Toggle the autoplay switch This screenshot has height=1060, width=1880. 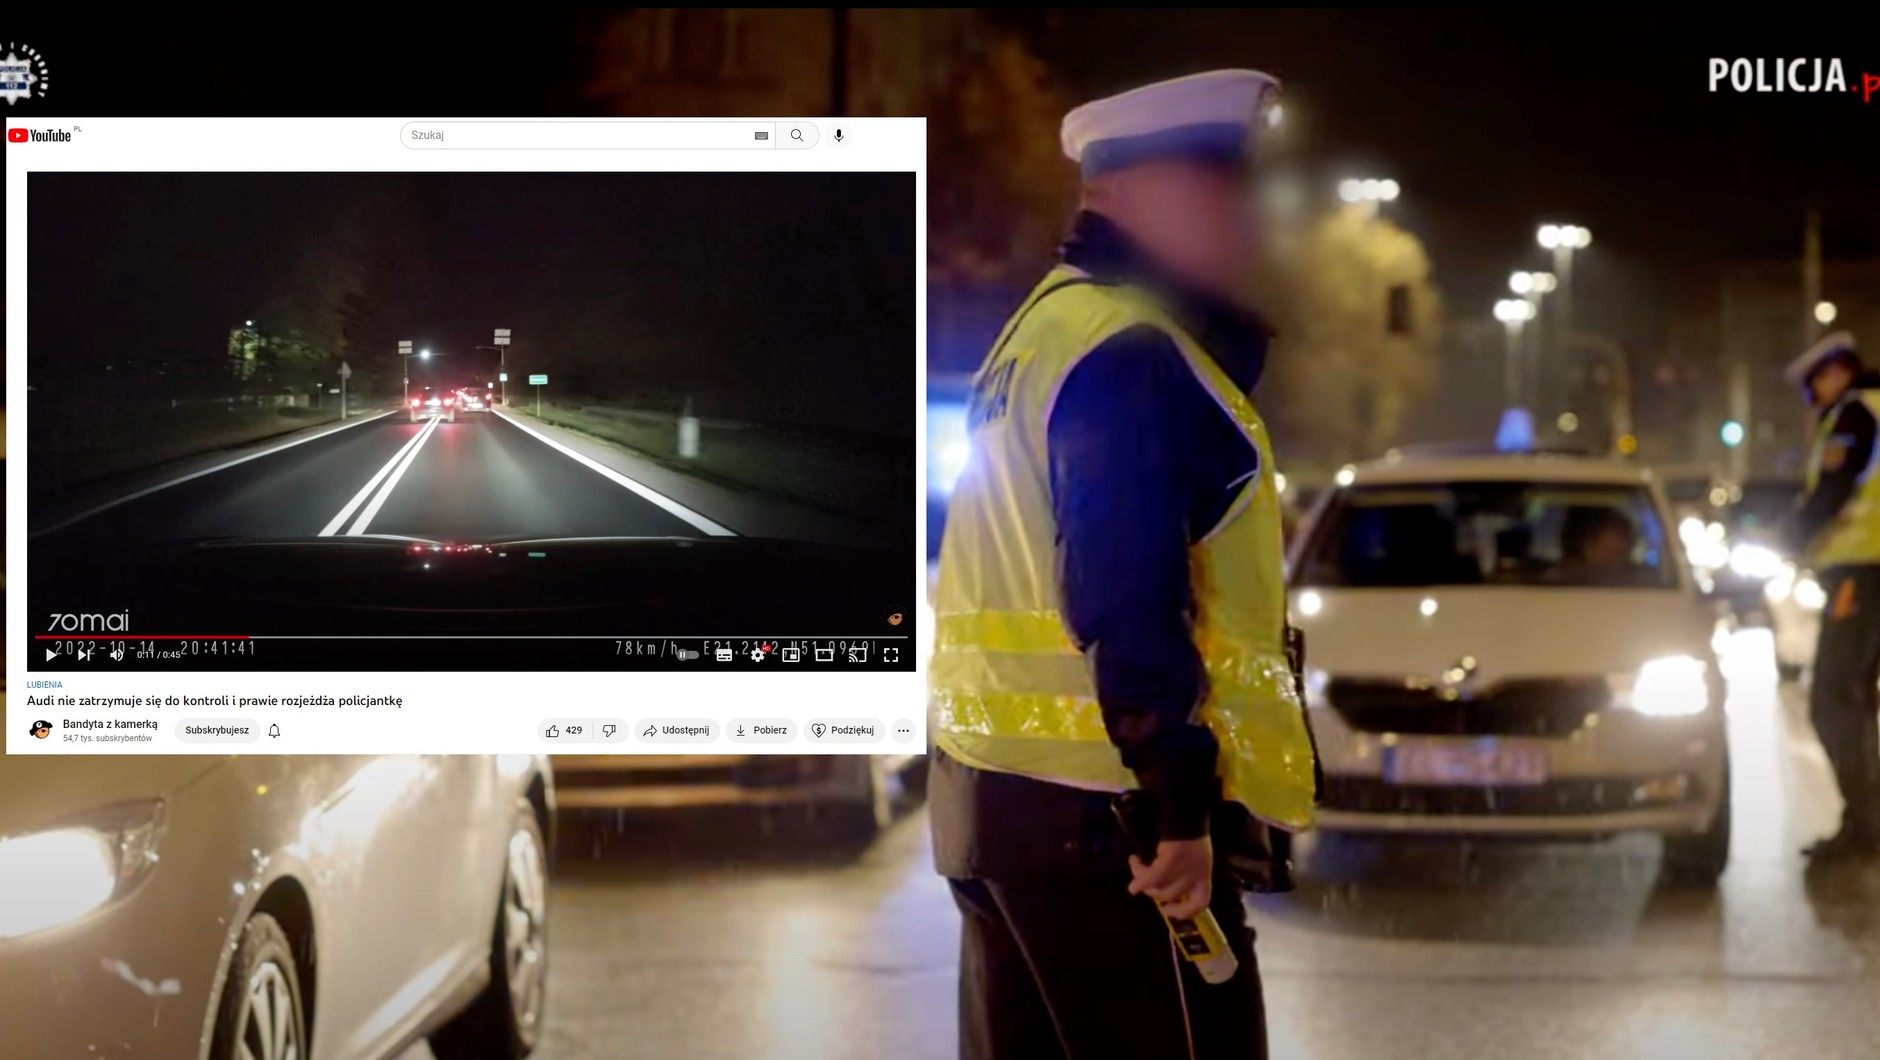(x=687, y=655)
